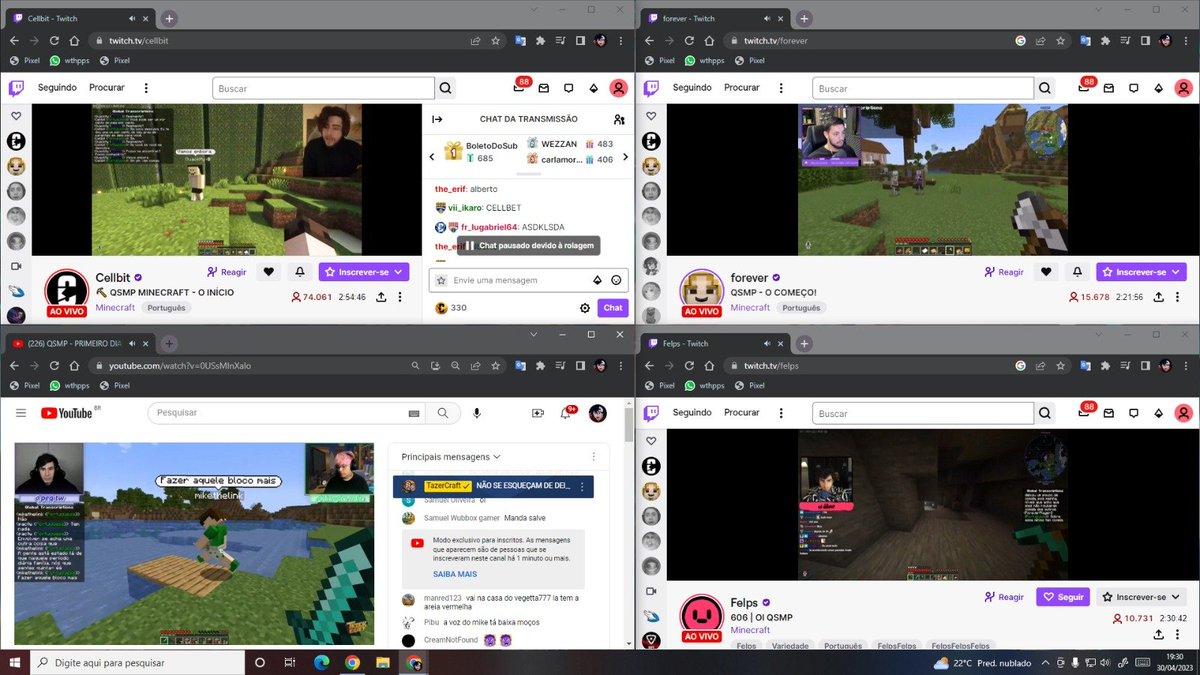Open chat settings gear in Cellbit window

pyautogui.click(x=585, y=308)
